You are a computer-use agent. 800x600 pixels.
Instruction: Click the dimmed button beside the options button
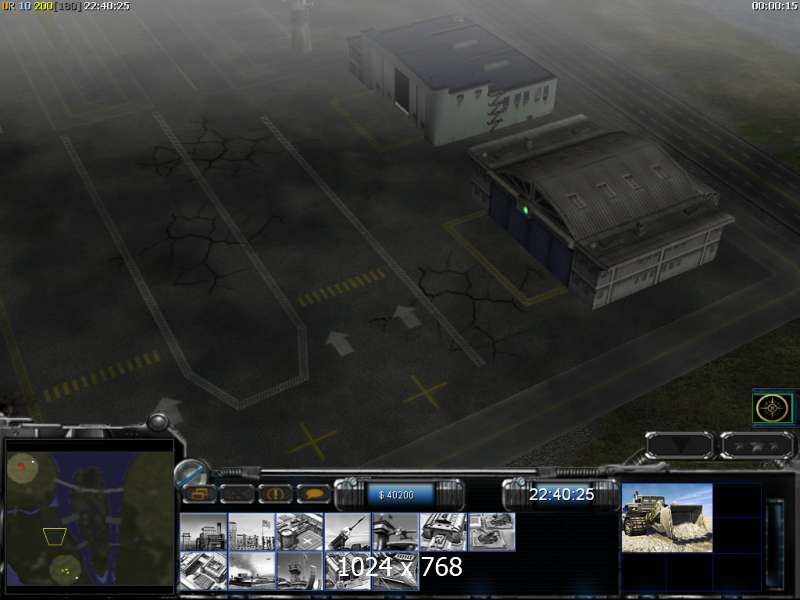coord(237,494)
